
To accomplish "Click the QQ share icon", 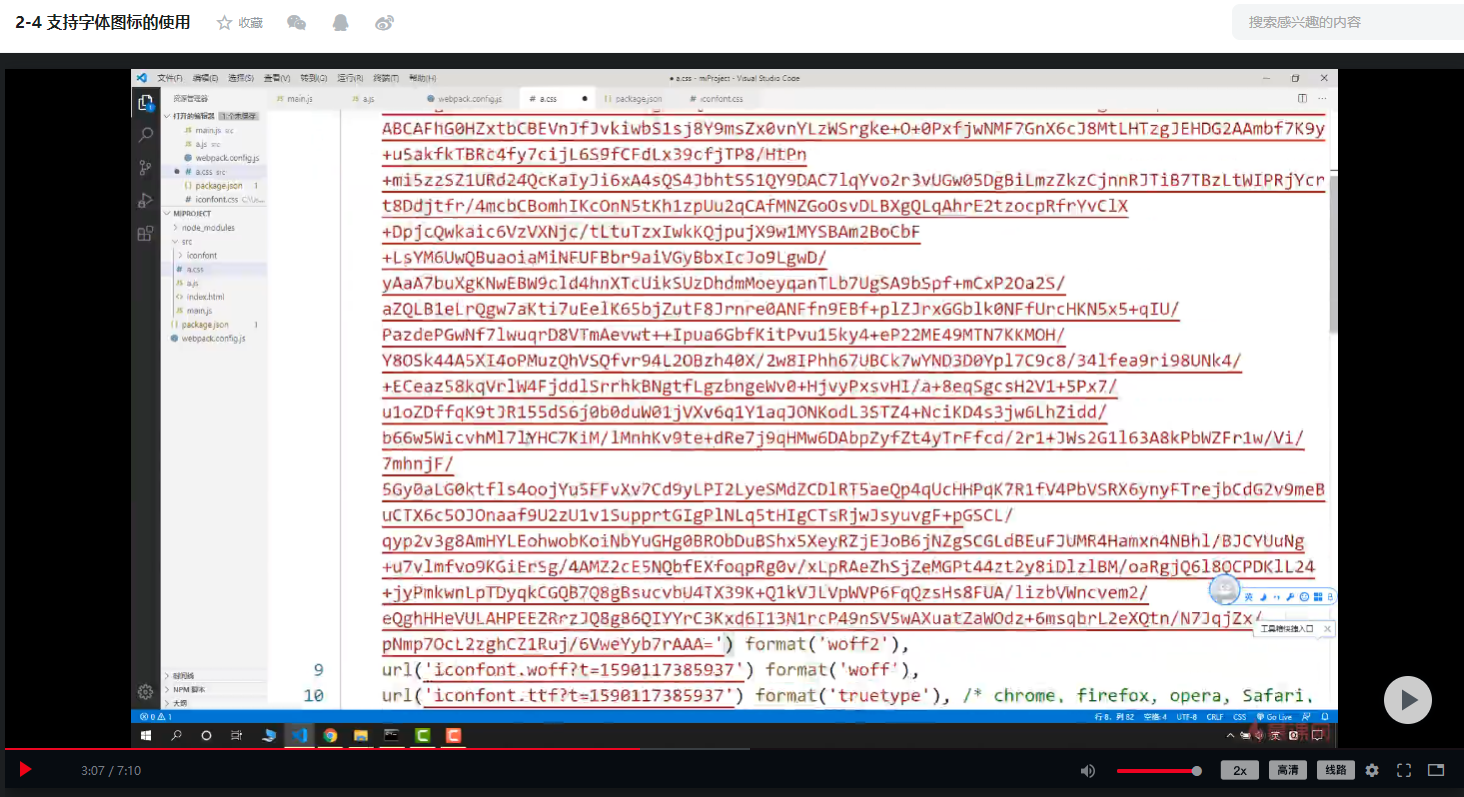I will [340, 22].
